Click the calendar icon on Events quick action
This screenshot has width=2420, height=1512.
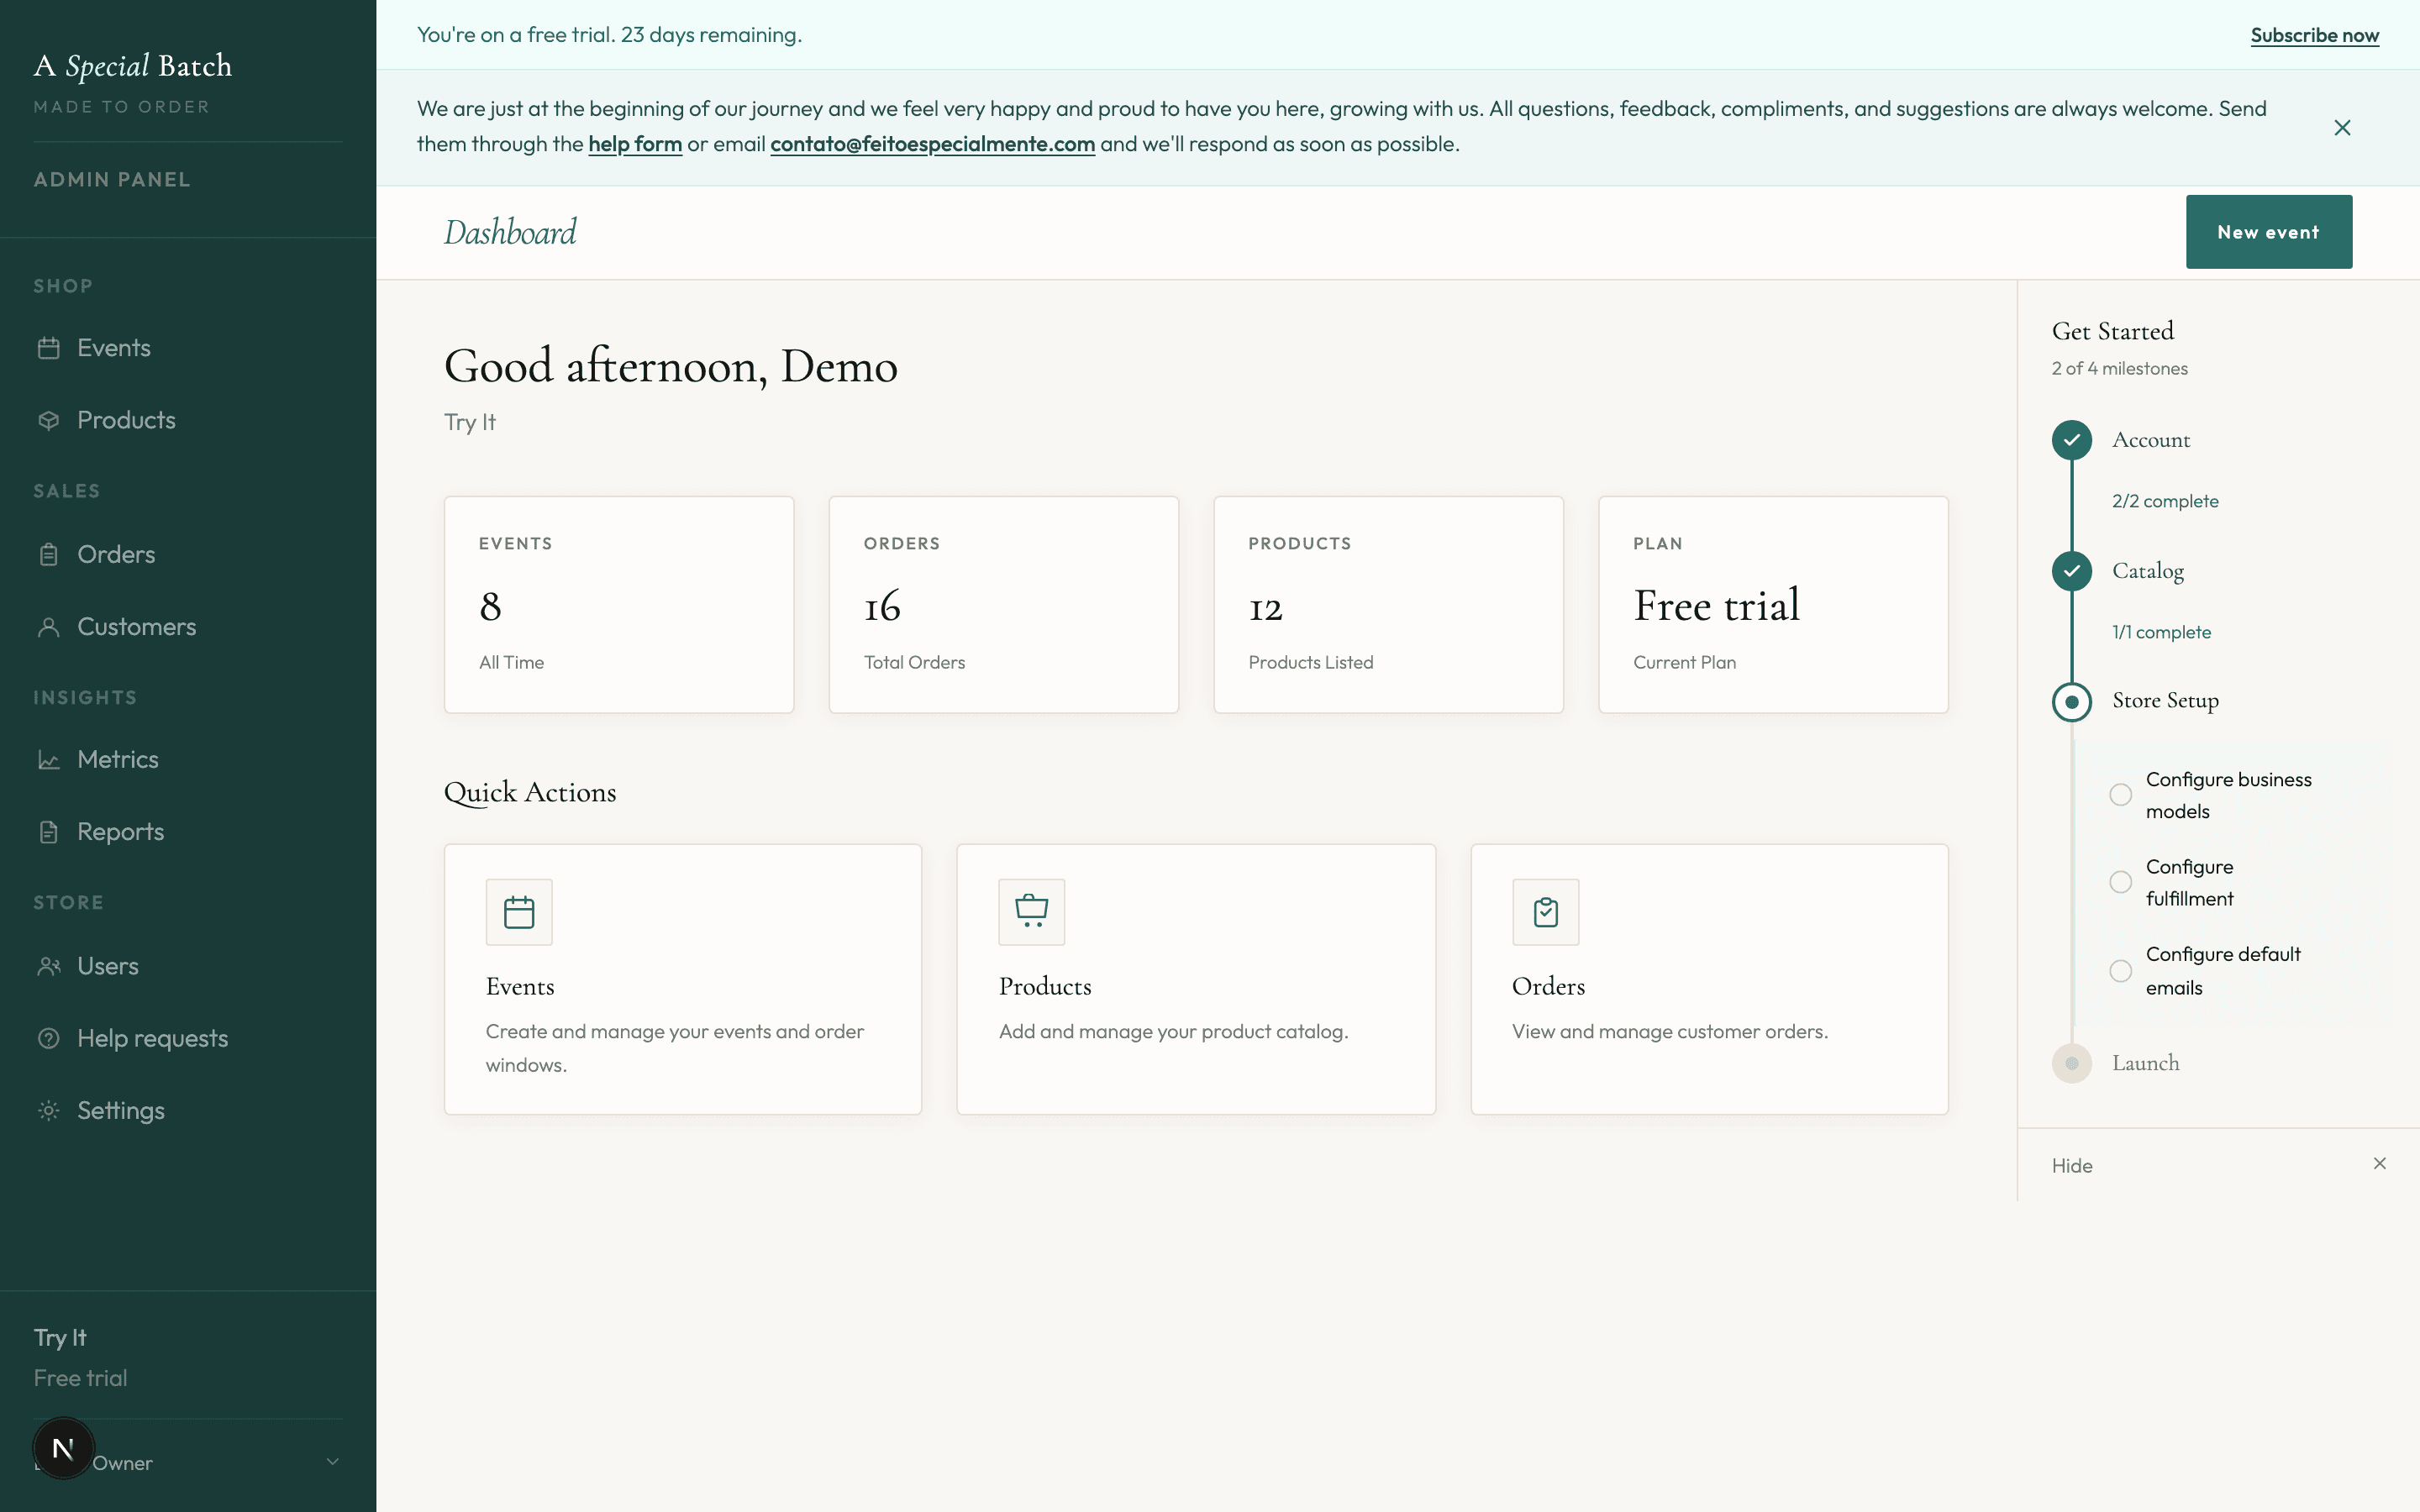[x=519, y=912]
